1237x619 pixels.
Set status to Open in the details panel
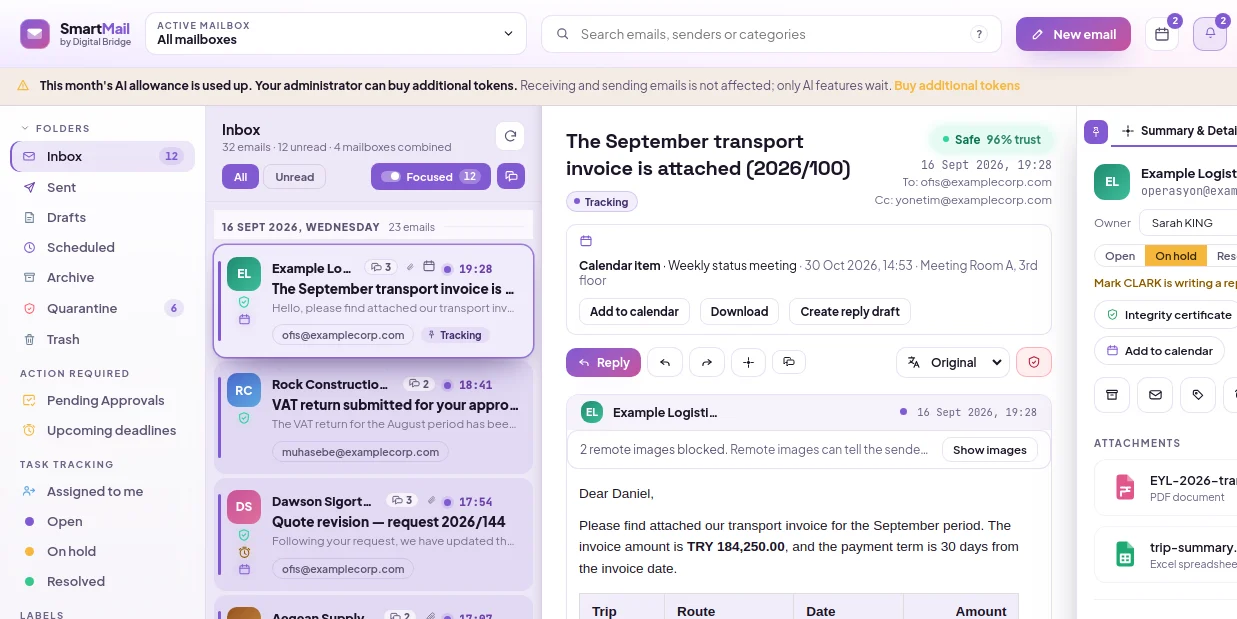tap(1120, 256)
